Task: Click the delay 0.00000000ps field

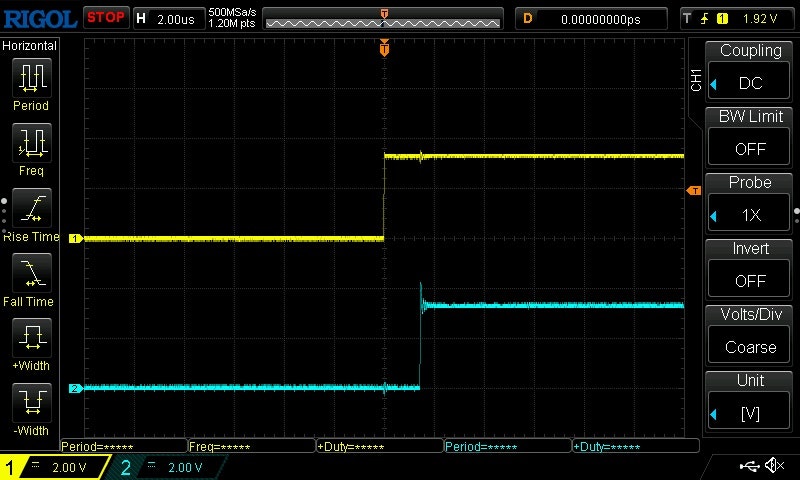Action: point(591,19)
